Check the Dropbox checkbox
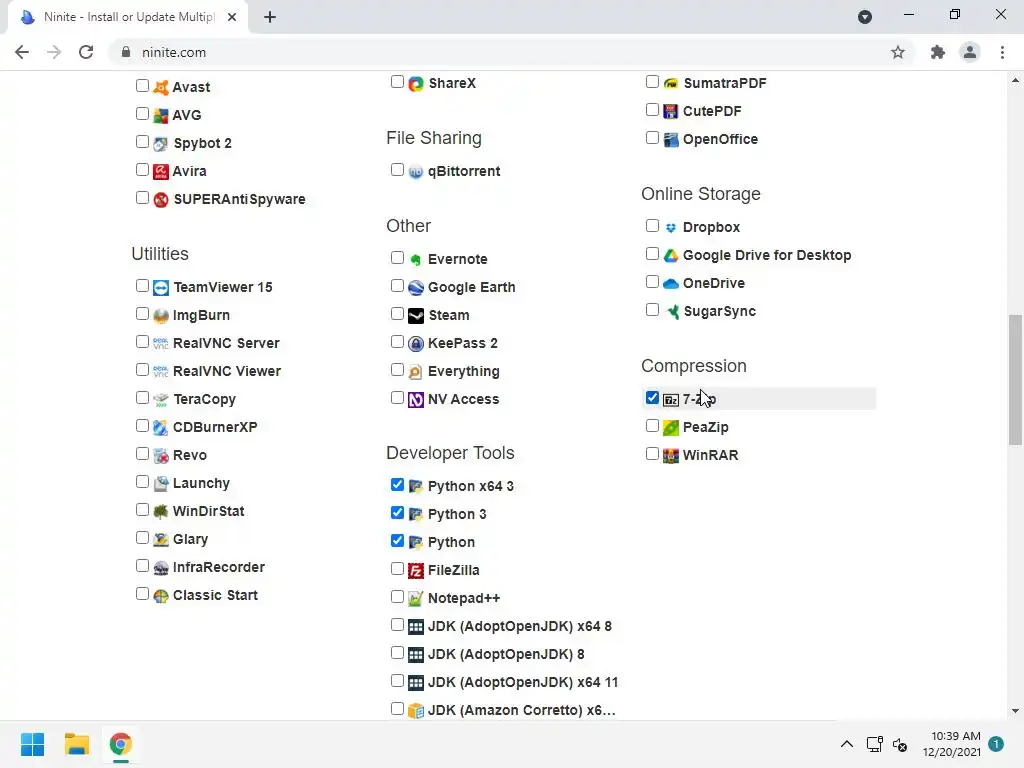1024x768 pixels. pyautogui.click(x=652, y=226)
